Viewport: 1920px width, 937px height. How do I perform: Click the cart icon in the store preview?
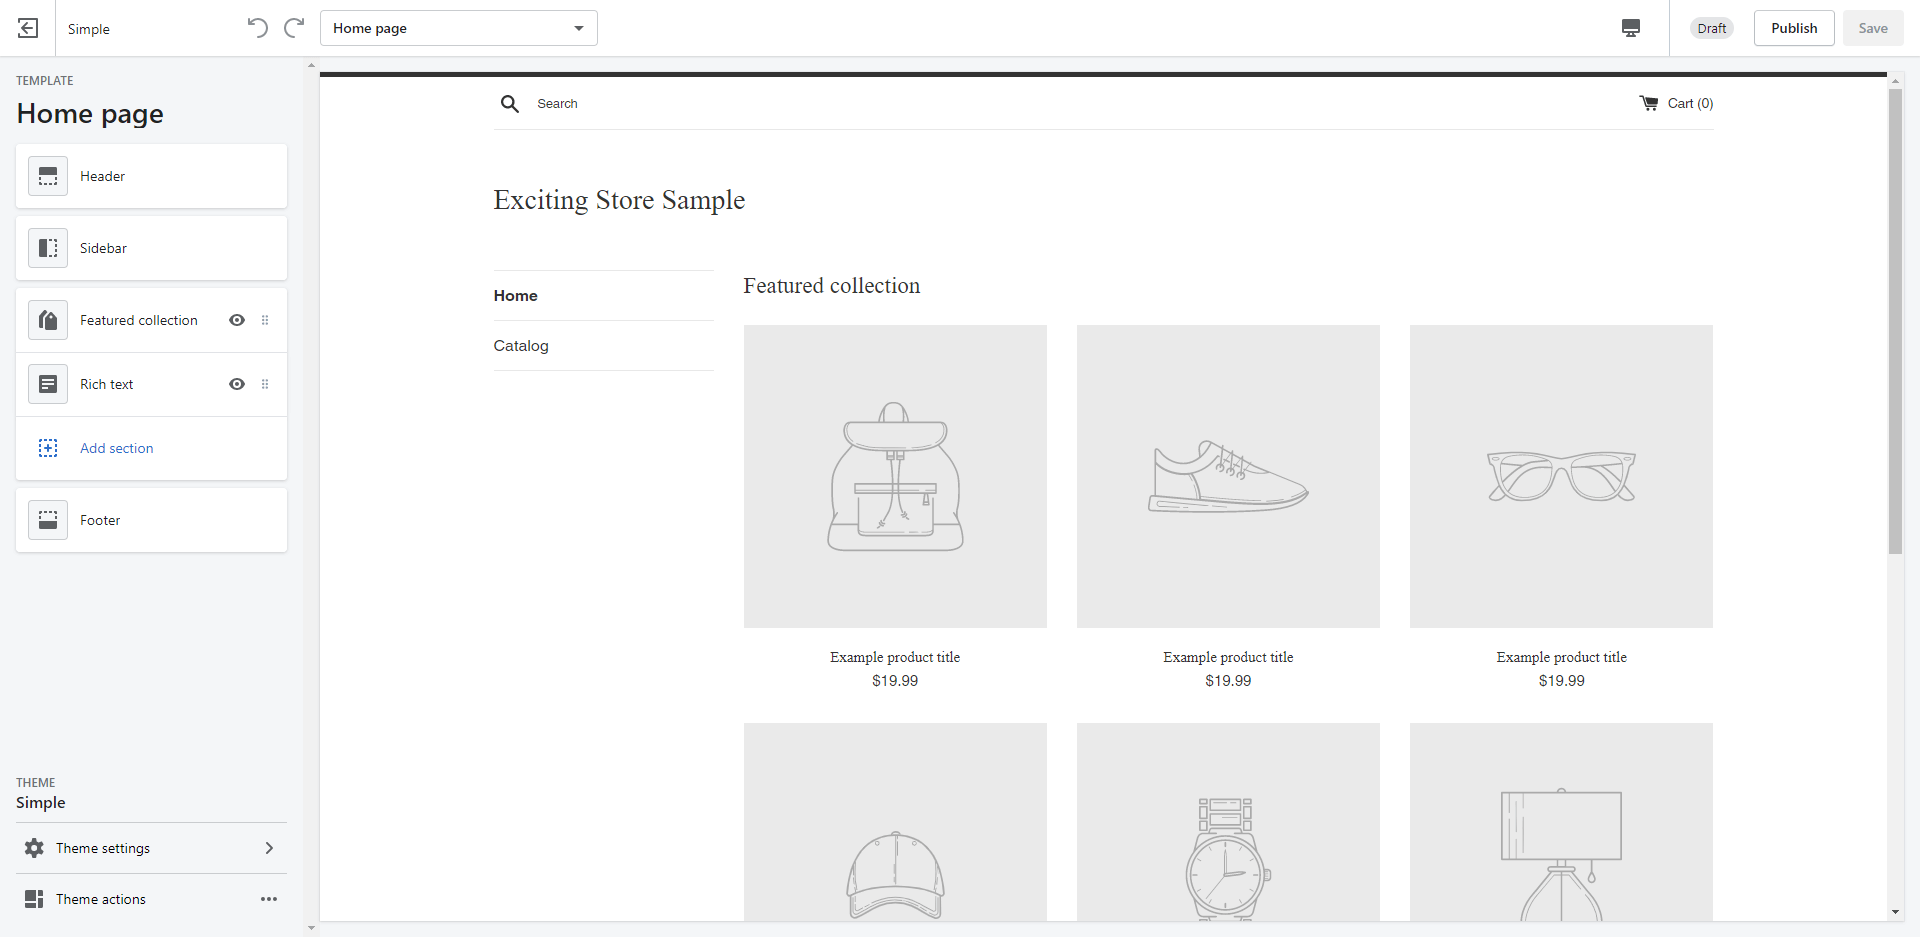1650,103
